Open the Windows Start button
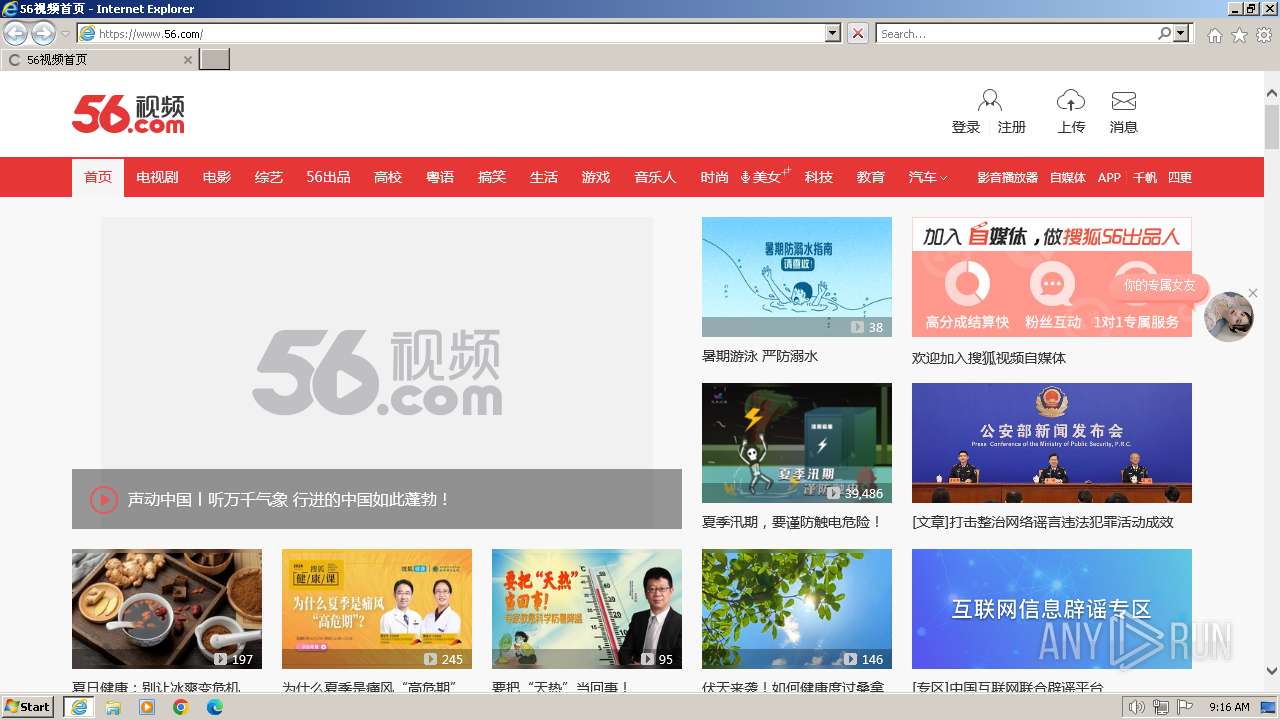 [x=27, y=706]
